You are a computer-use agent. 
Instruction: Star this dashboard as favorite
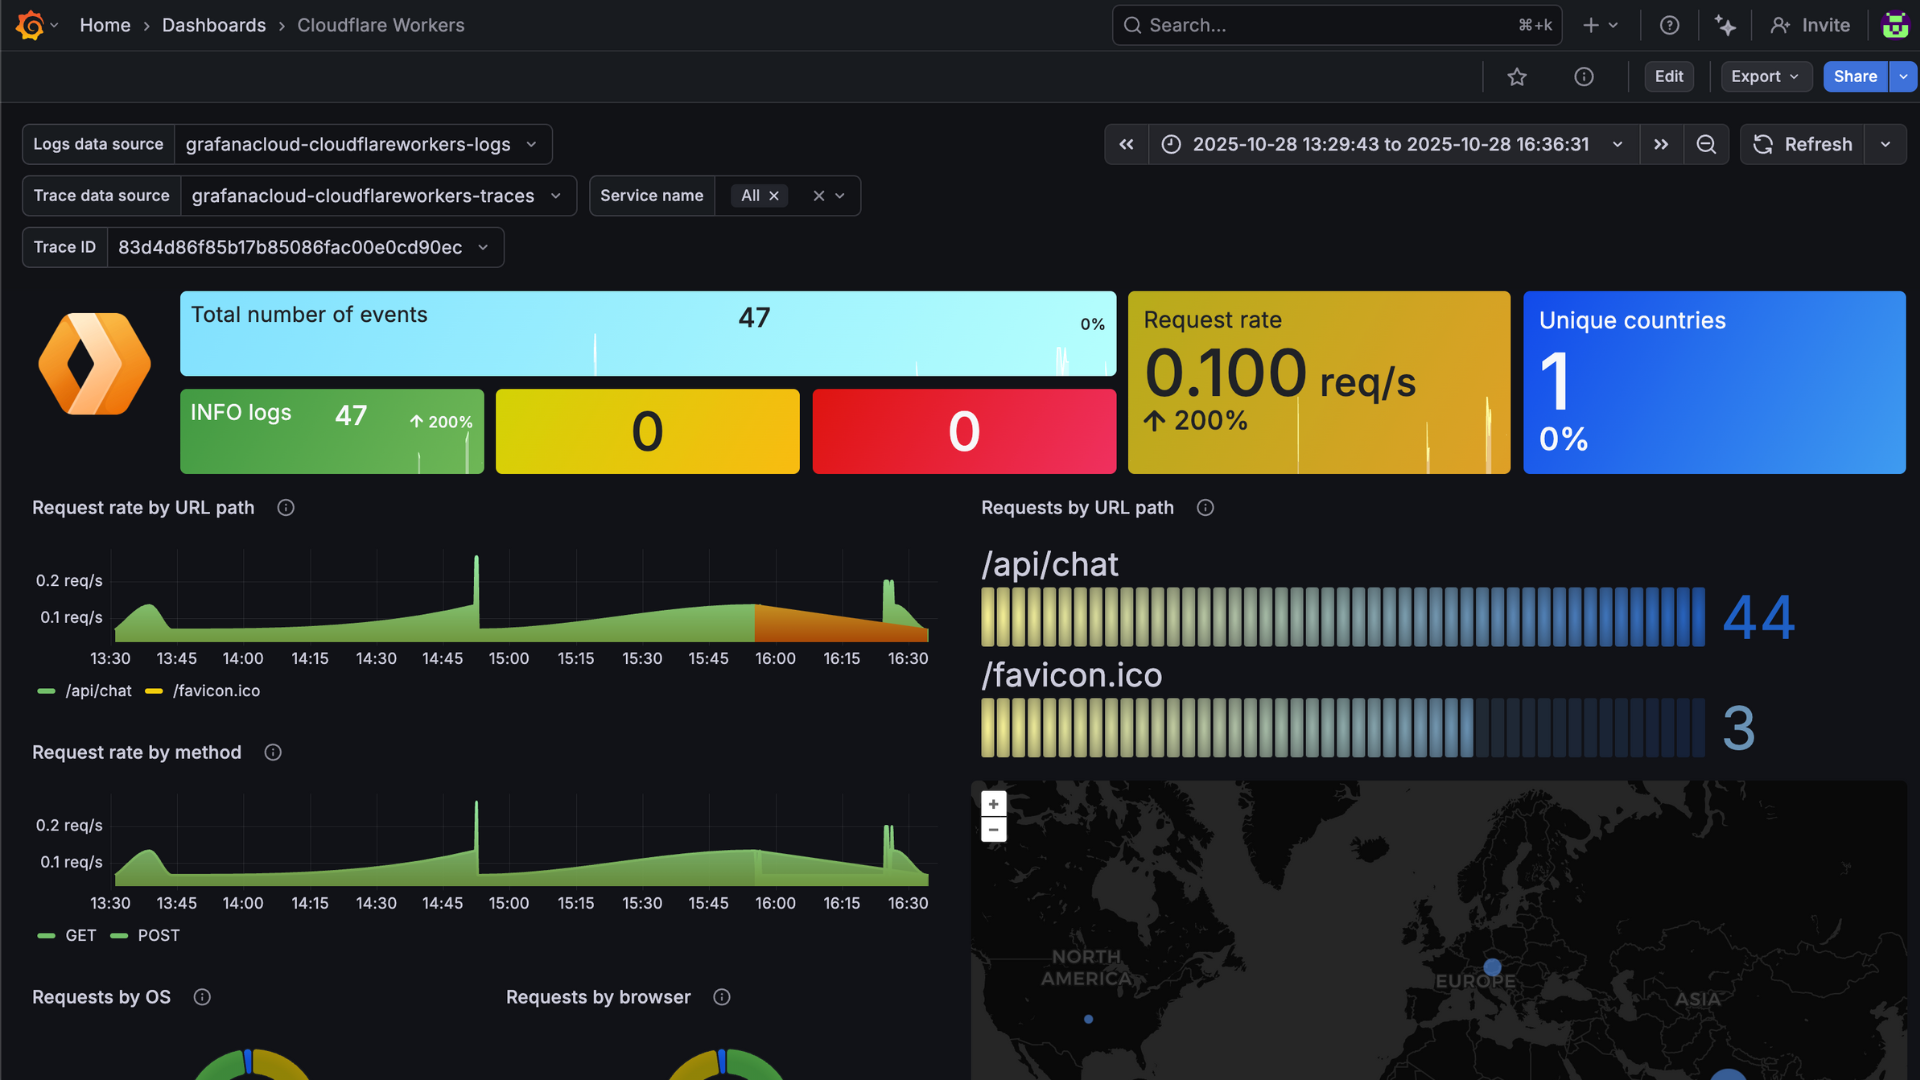pyautogui.click(x=1517, y=77)
